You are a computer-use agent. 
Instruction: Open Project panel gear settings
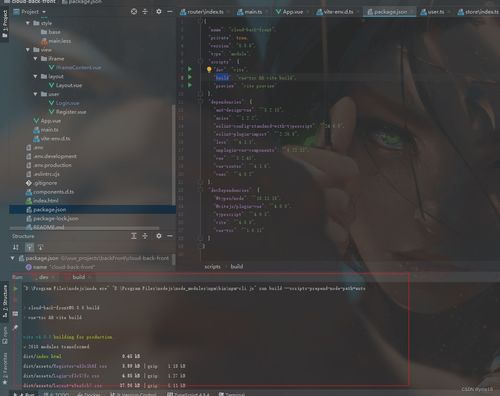coord(159,12)
